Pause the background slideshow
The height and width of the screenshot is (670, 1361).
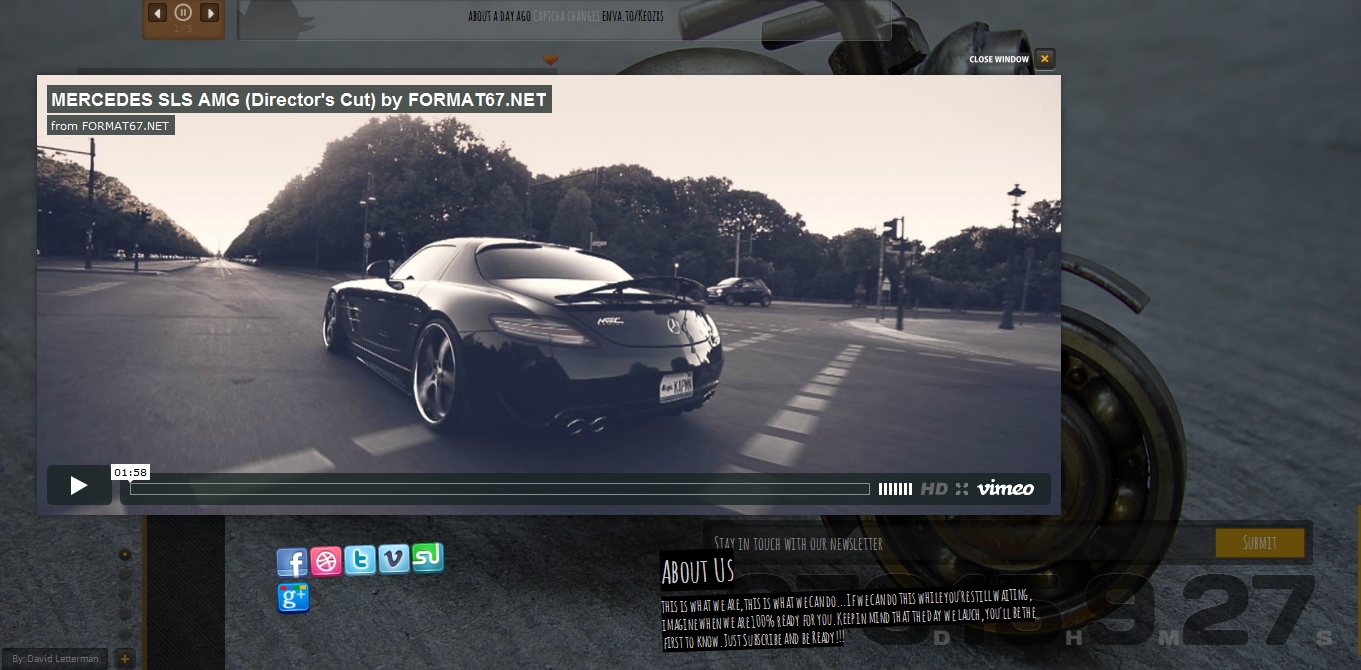click(183, 13)
